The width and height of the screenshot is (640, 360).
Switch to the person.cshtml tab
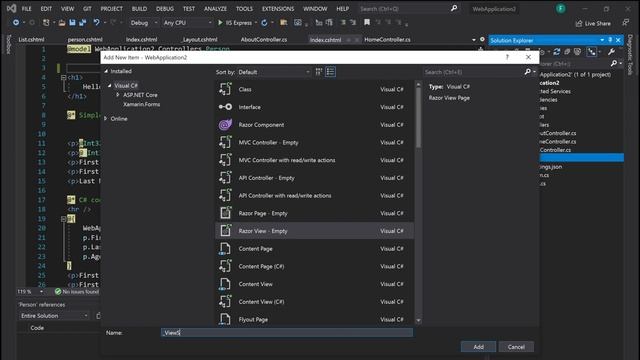[x=85, y=40]
